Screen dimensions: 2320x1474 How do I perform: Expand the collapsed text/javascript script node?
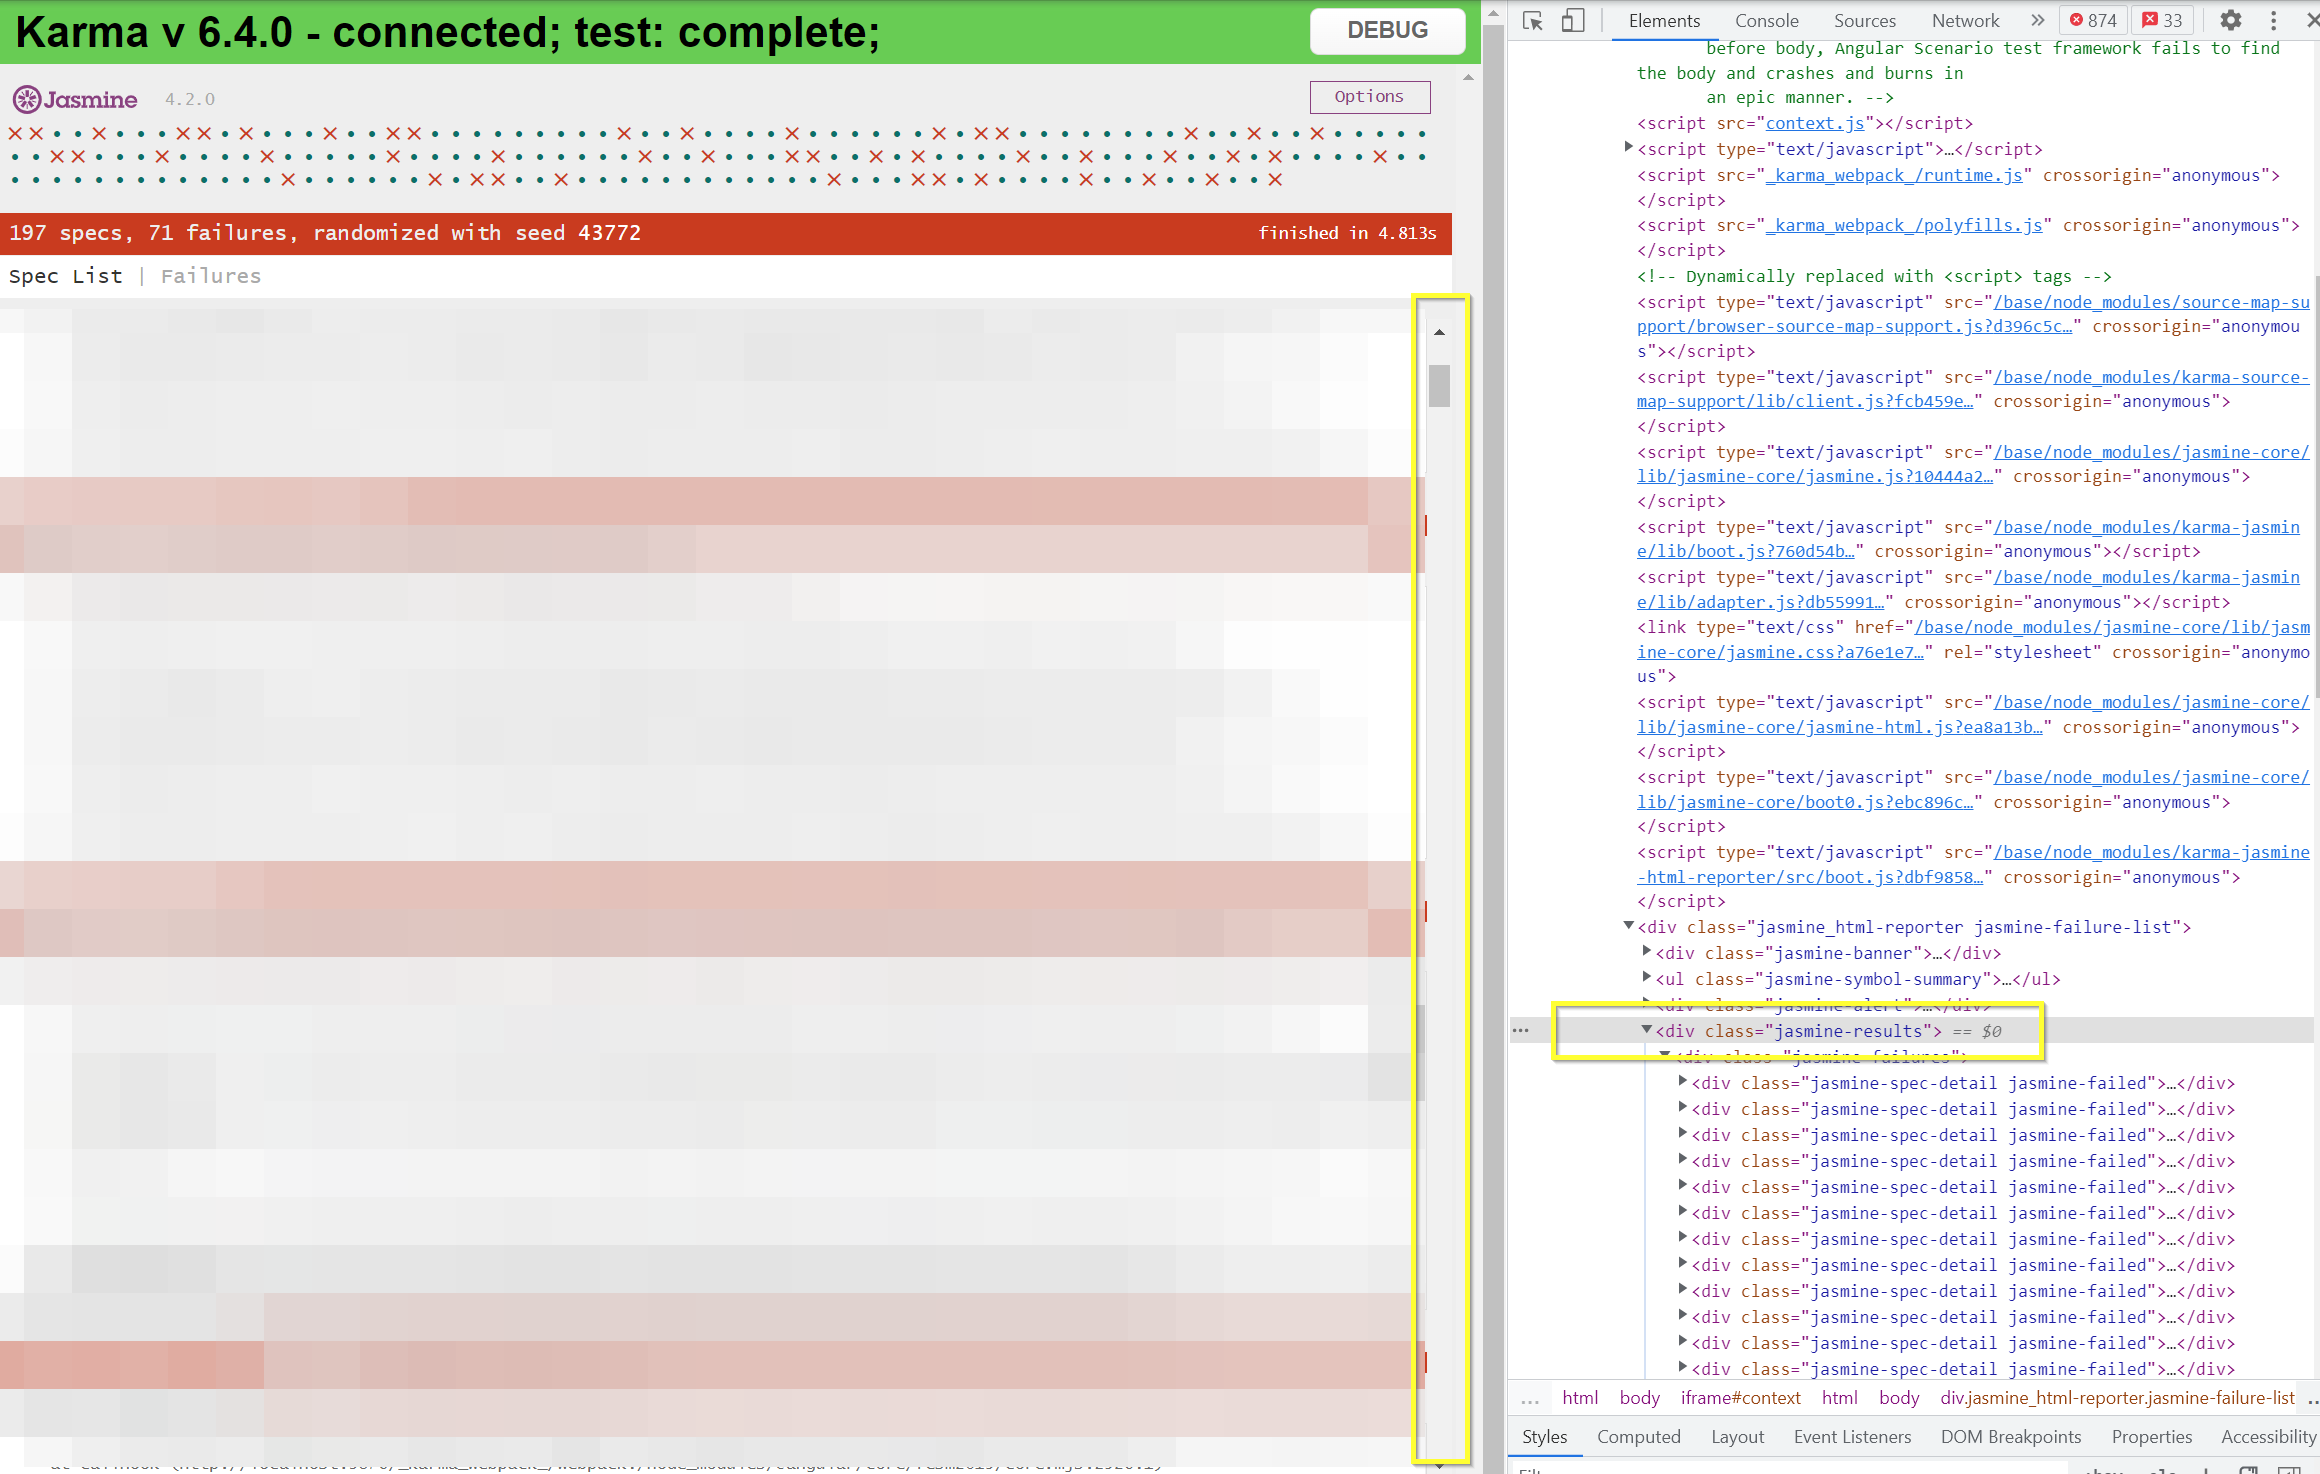[x=1628, y=148]
